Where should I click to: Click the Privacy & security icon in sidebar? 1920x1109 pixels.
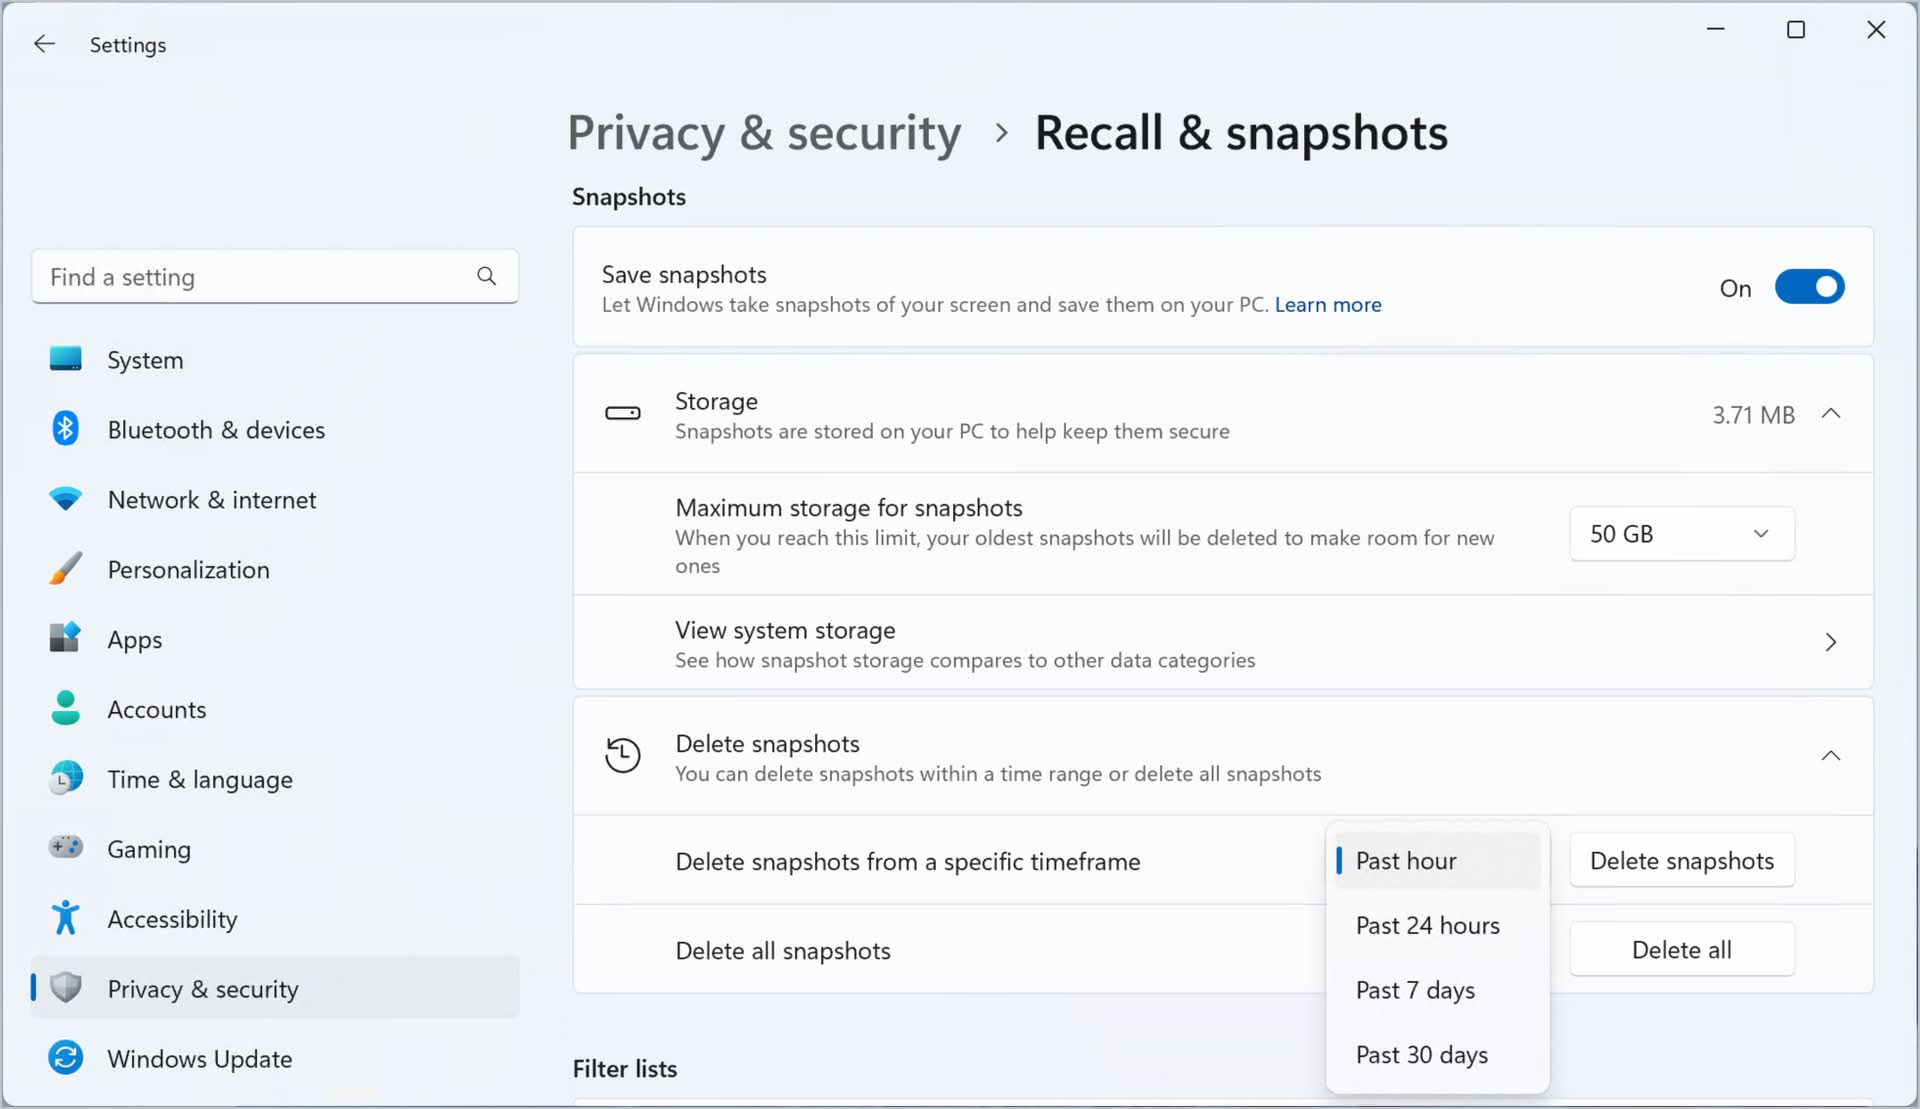[65, 988]
